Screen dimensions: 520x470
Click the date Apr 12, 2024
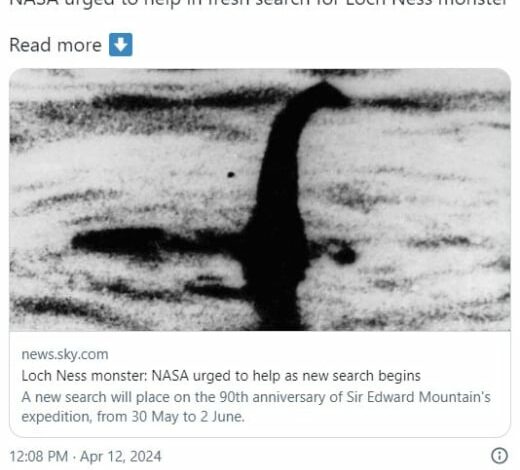click(121, 456)
